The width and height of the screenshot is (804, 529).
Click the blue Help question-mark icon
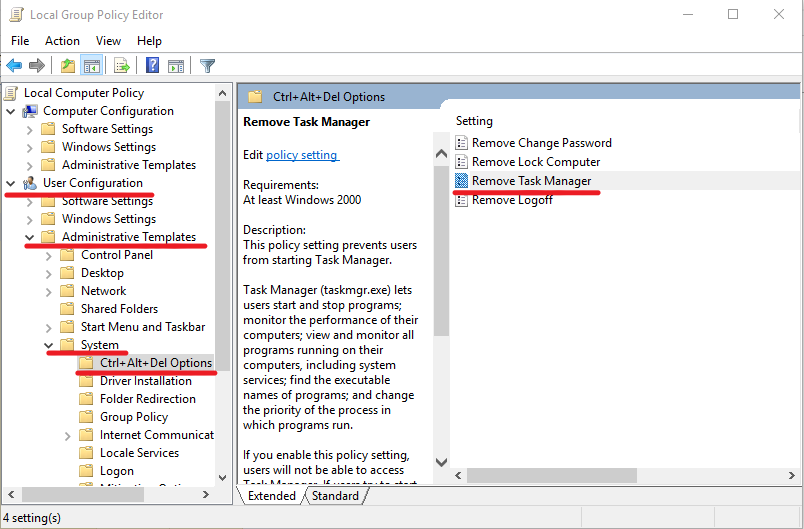(152, 65)
